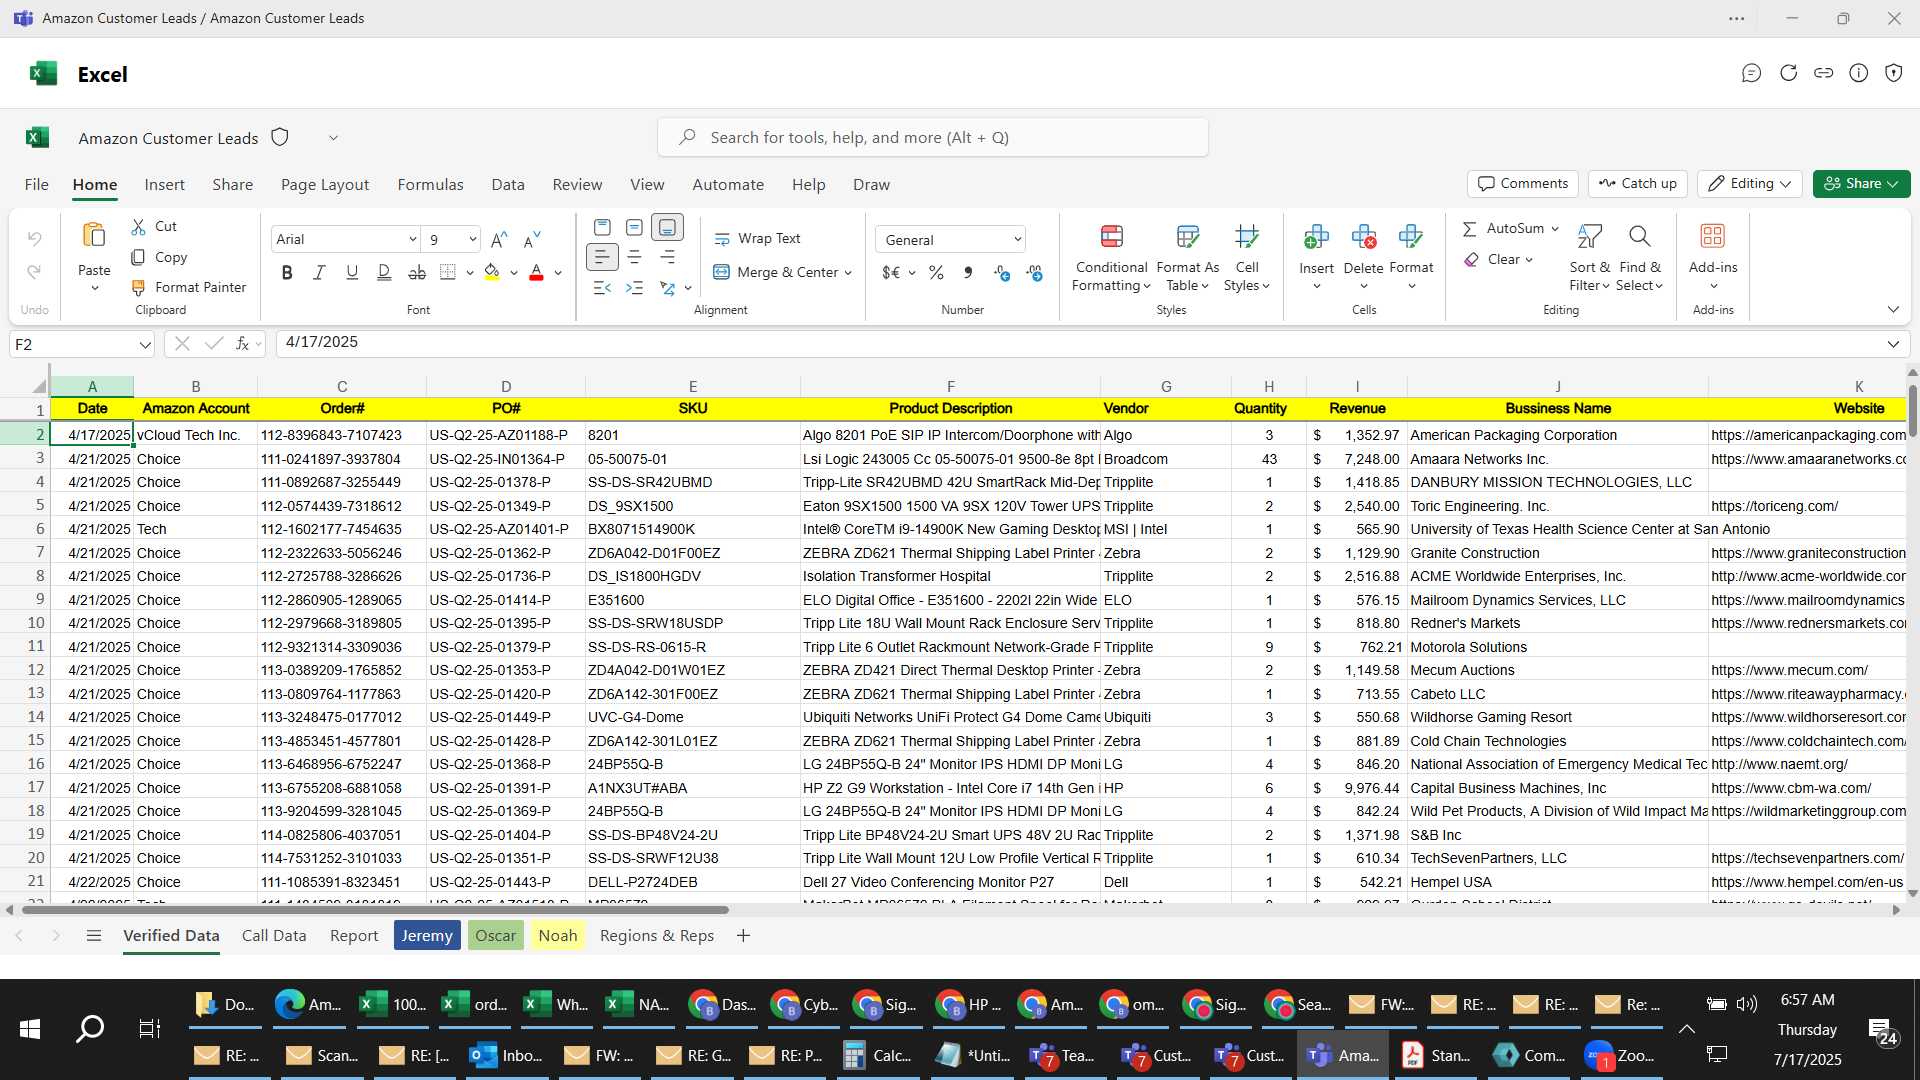The image size is (1920, 1080).
Task: Apply comma style format
Action: [968, 273]
